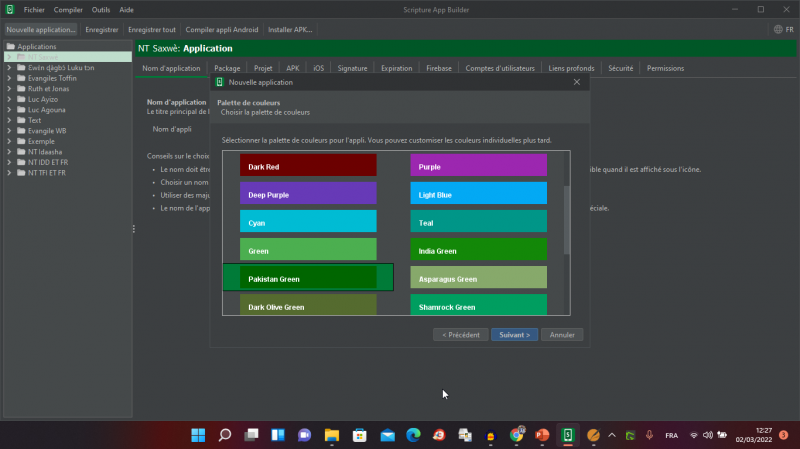Pick the India Green color swatch
The image size is (800, 449).
pos(479,250)
